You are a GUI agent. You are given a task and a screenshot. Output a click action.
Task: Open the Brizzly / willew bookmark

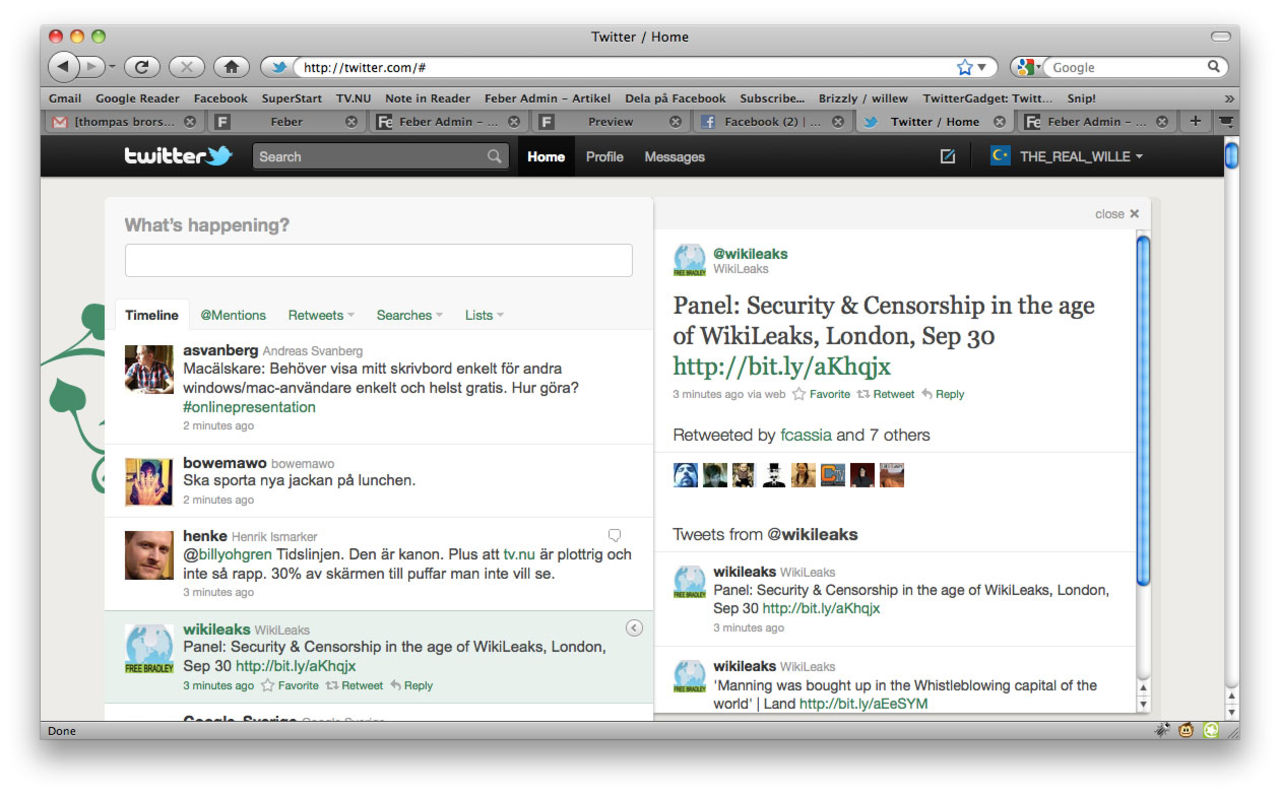(863, 98)
